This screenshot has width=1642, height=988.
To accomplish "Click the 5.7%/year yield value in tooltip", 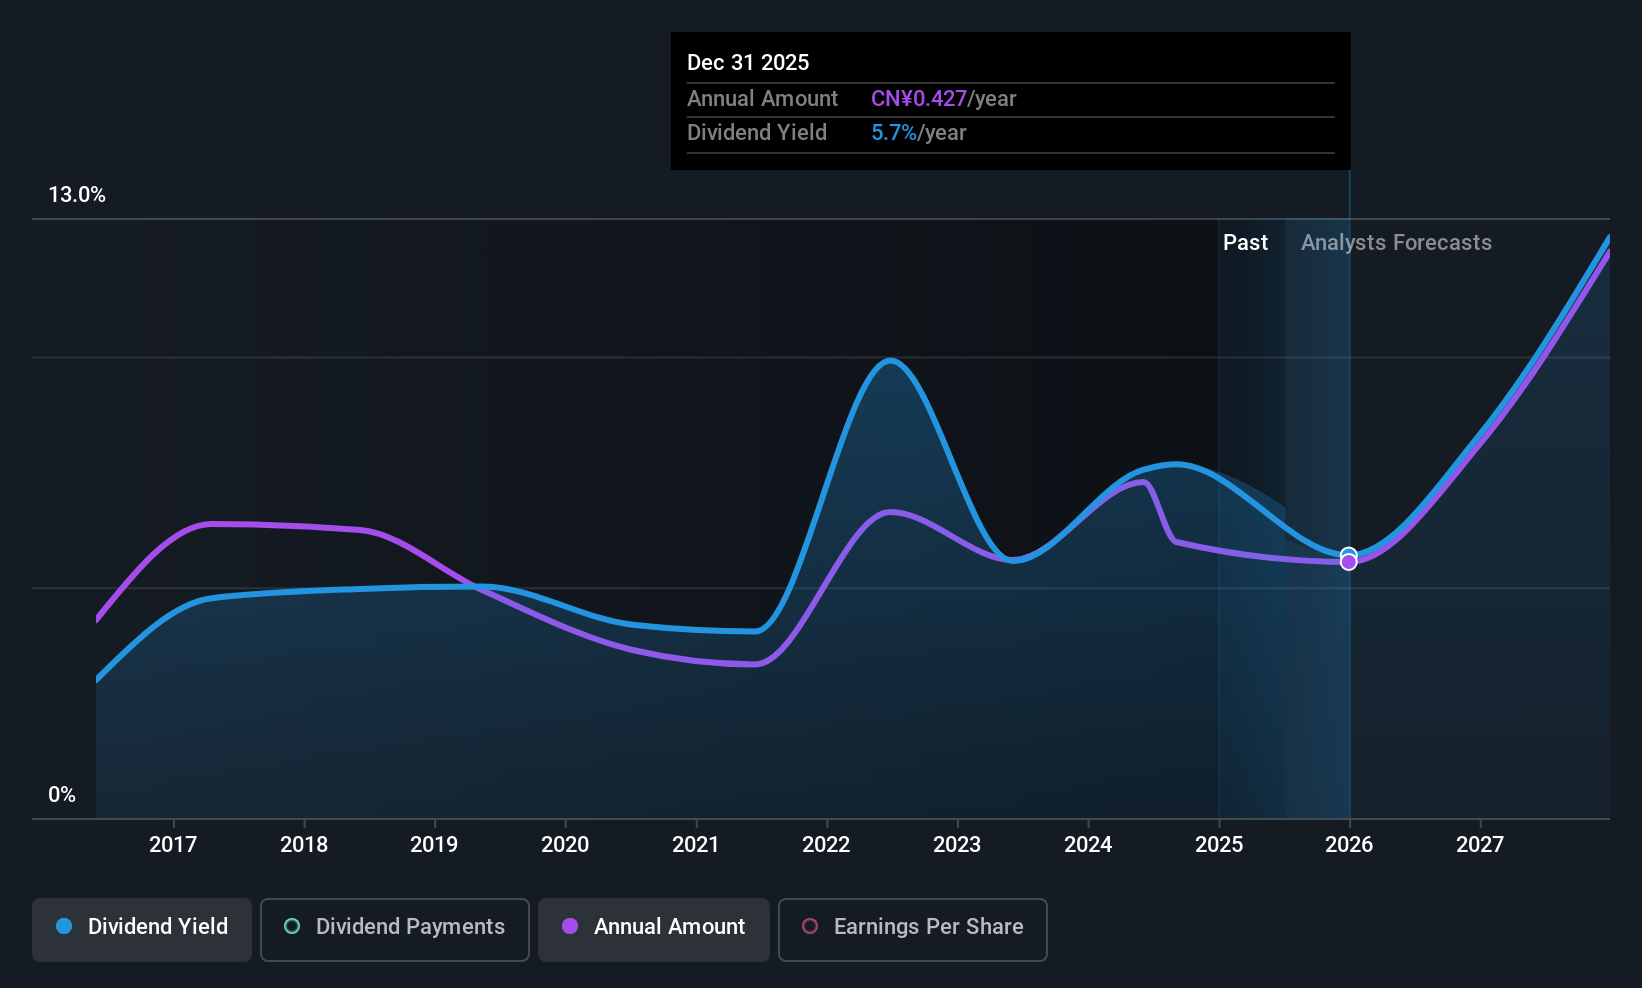I will (x=918, y=133).
